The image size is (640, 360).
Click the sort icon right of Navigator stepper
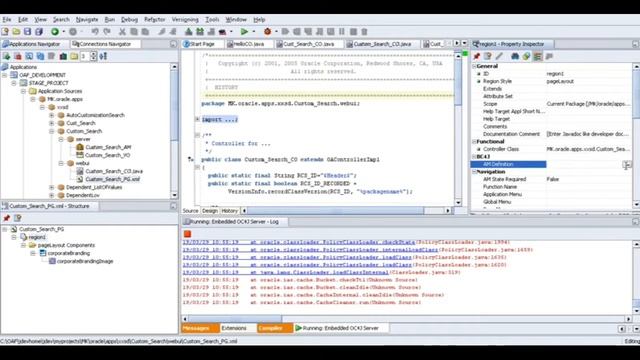click(103, 56)
